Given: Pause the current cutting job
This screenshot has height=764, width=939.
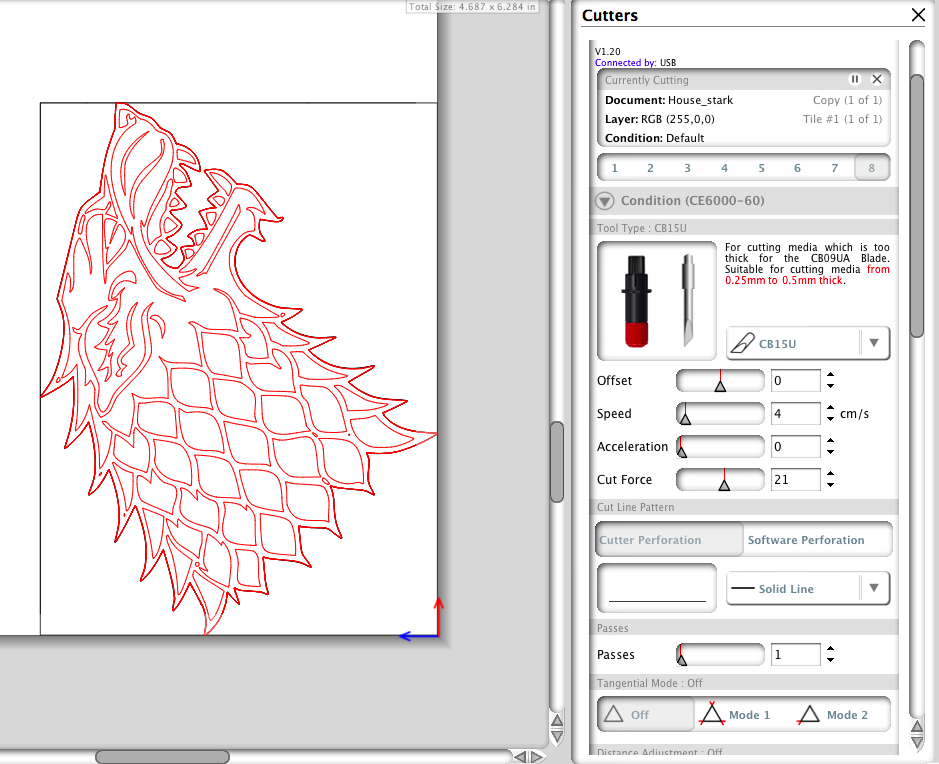Looking at the screenshot, I should [x=855, y=79].
